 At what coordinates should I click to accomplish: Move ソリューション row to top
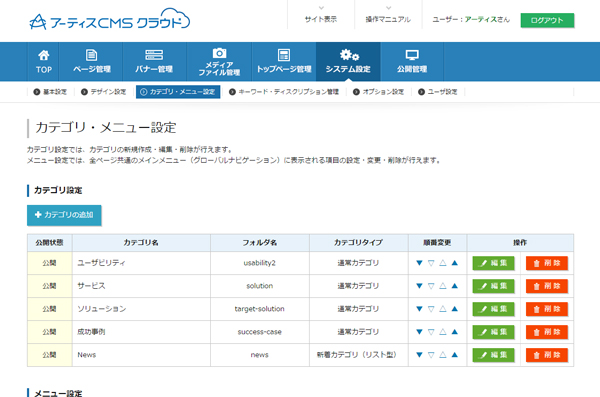(x=455, y=309)
